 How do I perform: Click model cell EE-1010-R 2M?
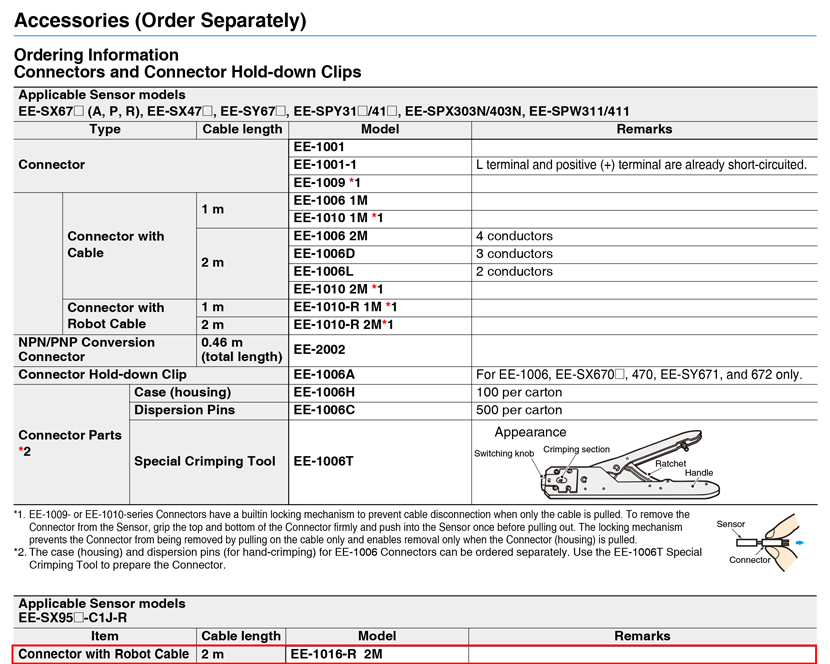pos(380,325)
